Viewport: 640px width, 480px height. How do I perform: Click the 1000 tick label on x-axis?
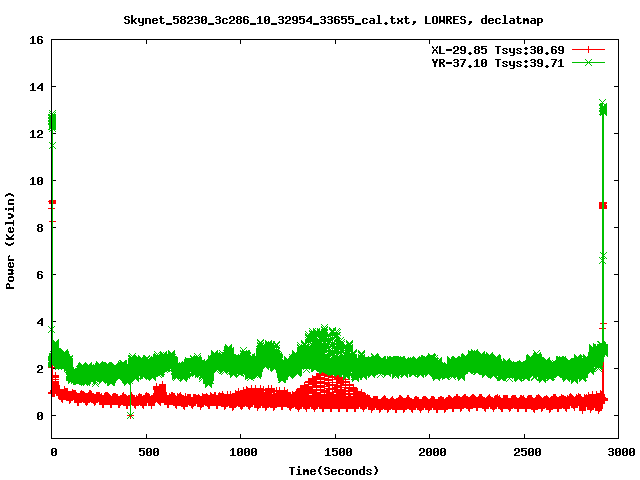[x=241, y=452]
